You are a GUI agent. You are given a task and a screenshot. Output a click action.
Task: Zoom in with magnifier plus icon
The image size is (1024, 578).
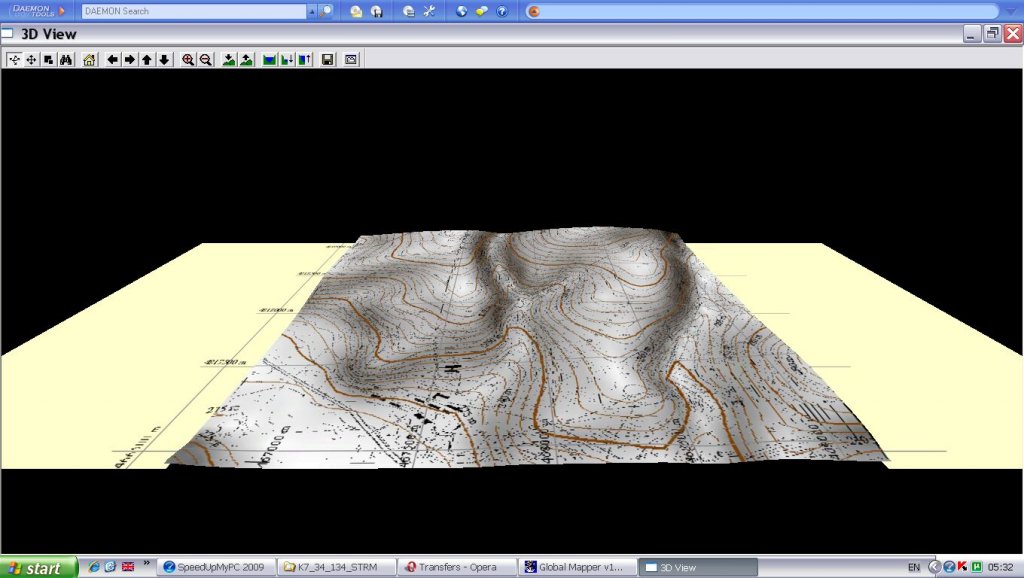[188, 60]
